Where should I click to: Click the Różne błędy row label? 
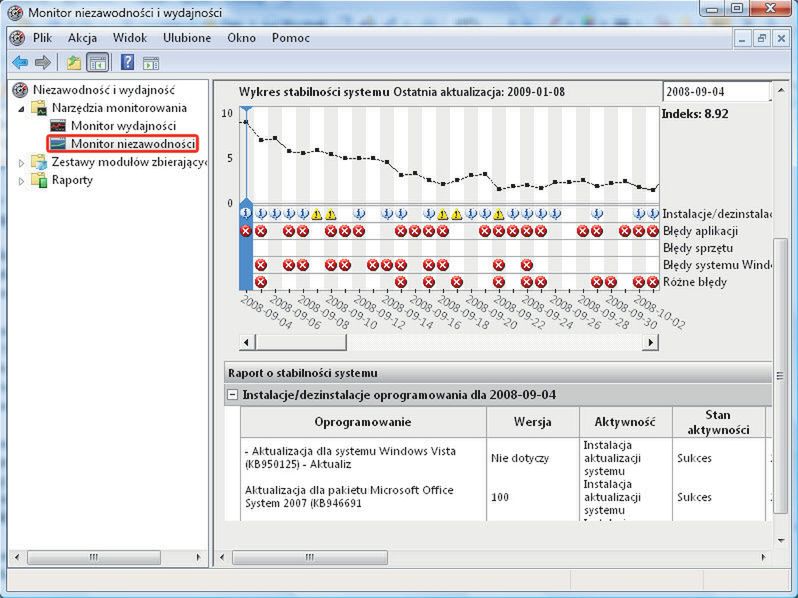(695, 282)
